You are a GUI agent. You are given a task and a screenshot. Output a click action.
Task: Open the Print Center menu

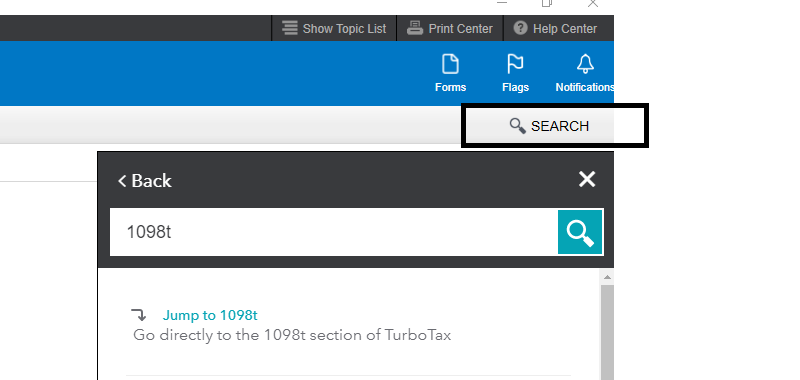point(450,29)
